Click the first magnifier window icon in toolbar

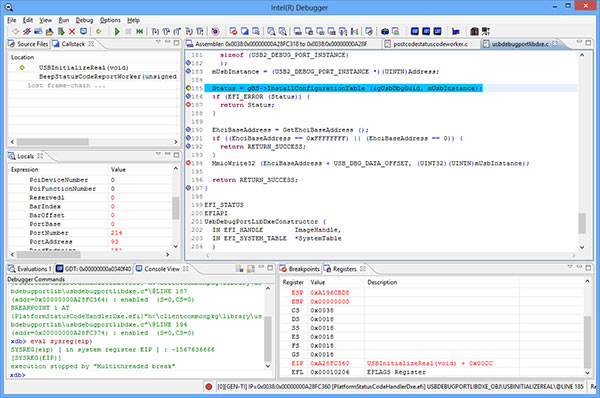point(271,31)
